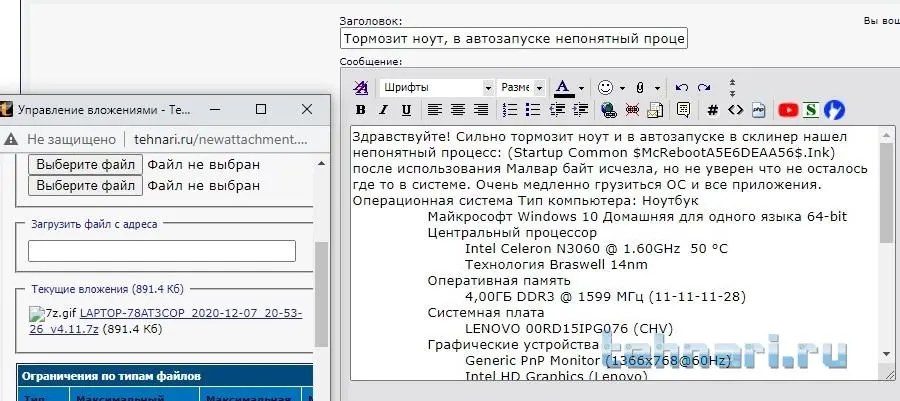Insert a numbered ordered list

tap(510, 110)
